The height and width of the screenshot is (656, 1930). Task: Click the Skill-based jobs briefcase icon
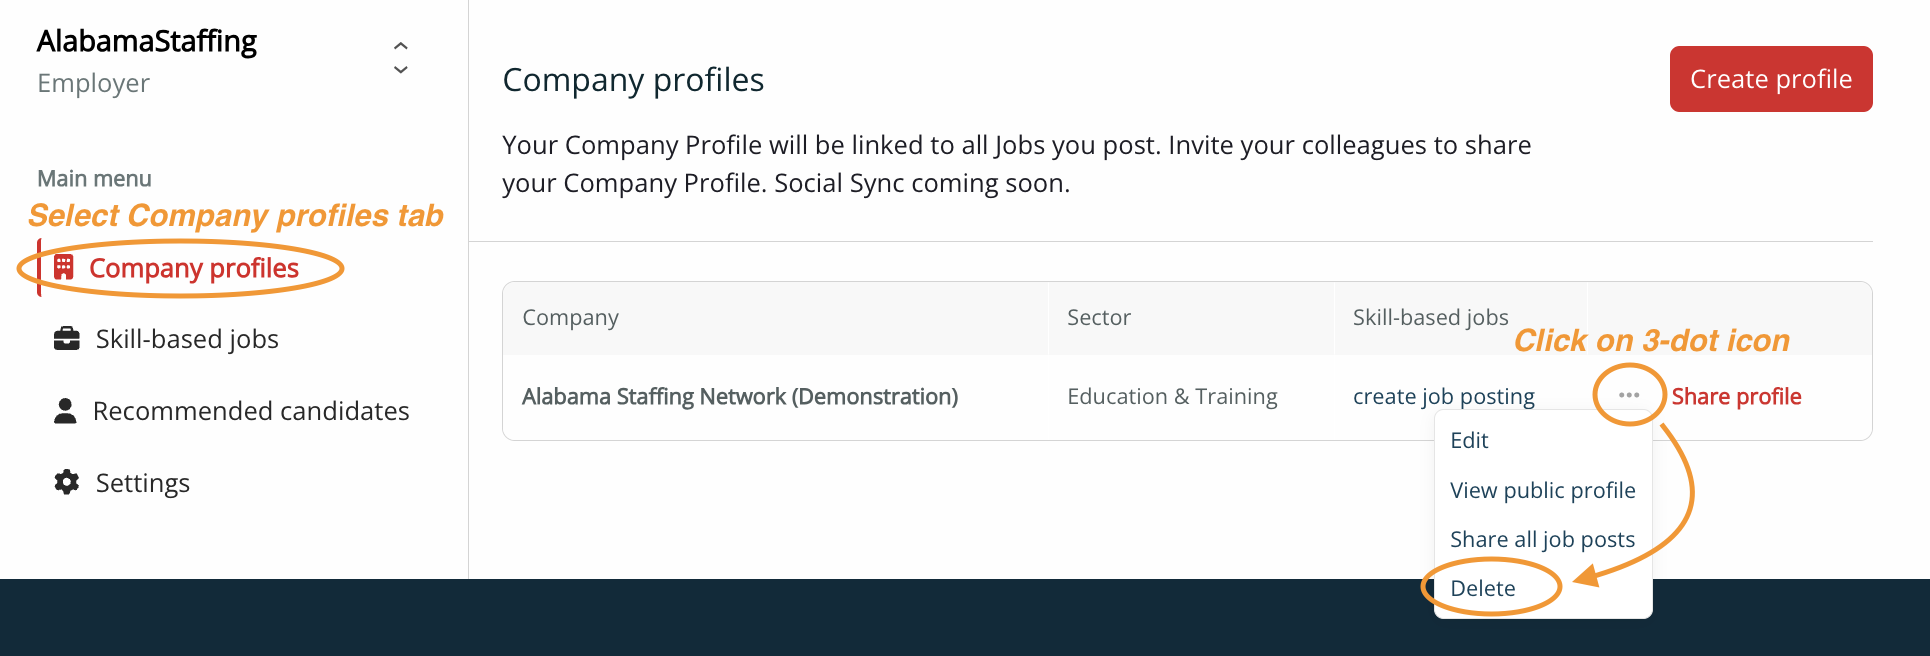(66, 339)
